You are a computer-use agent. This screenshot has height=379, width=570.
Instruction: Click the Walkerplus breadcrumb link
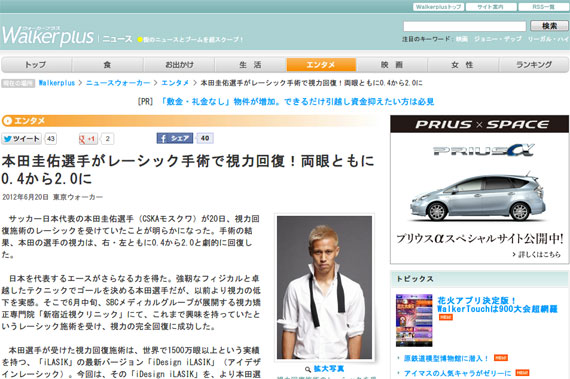(57, 83)
